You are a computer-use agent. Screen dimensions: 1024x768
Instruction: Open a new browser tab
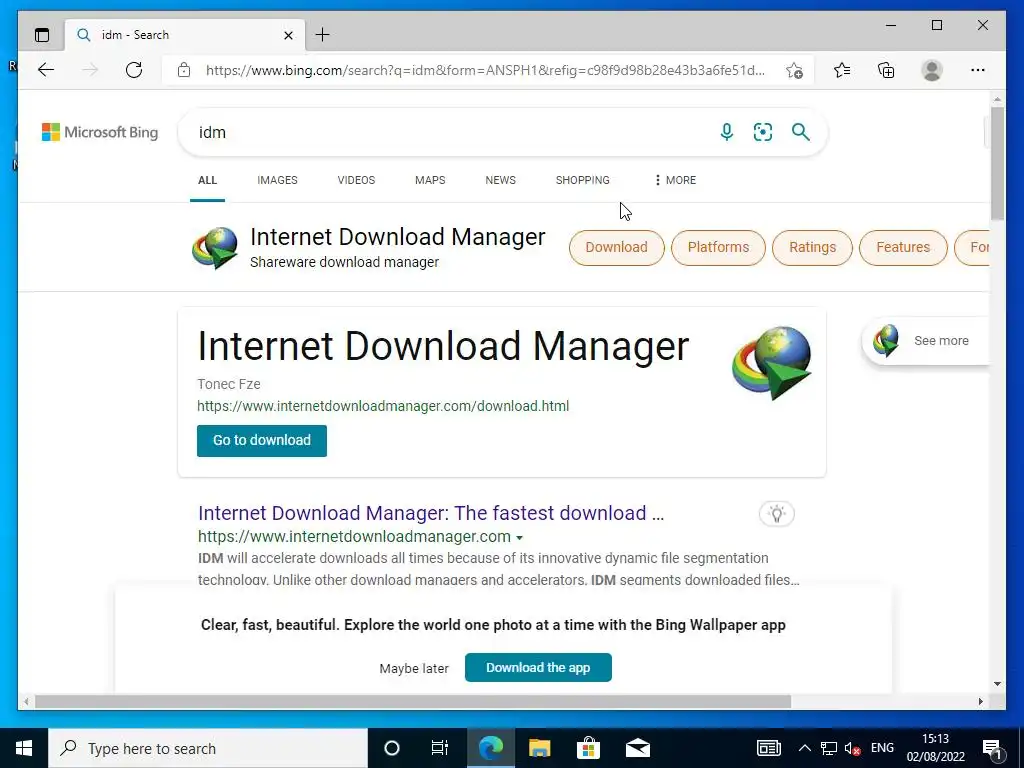pos(323,35)
